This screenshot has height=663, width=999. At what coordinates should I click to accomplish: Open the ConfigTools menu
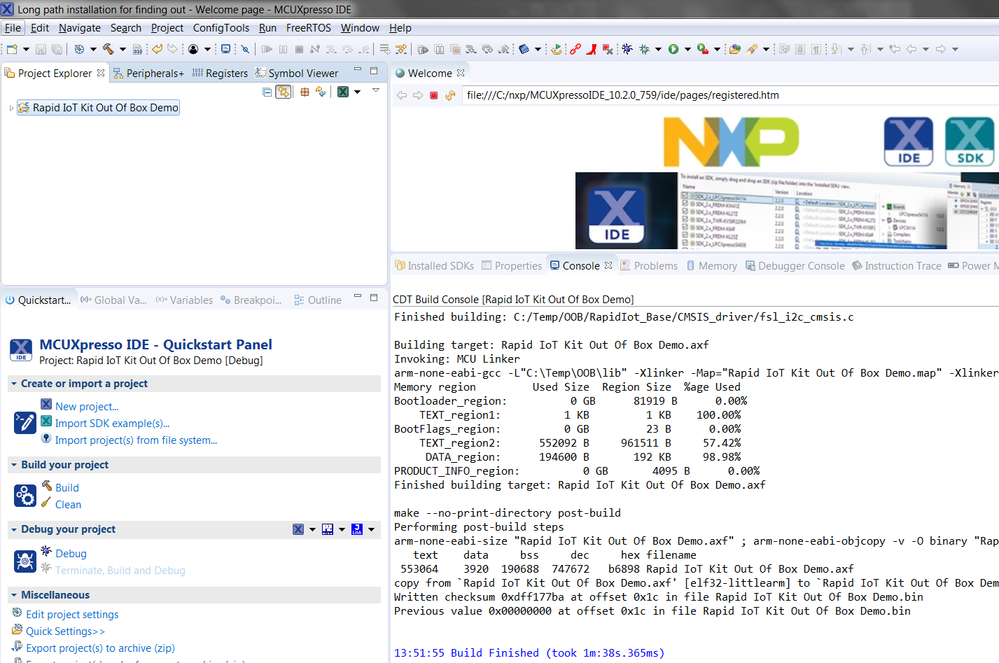(221, 28)
